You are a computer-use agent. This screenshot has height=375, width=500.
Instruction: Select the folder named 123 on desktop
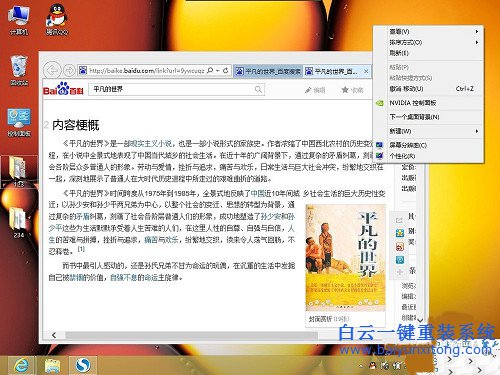[x=19, y=171]
